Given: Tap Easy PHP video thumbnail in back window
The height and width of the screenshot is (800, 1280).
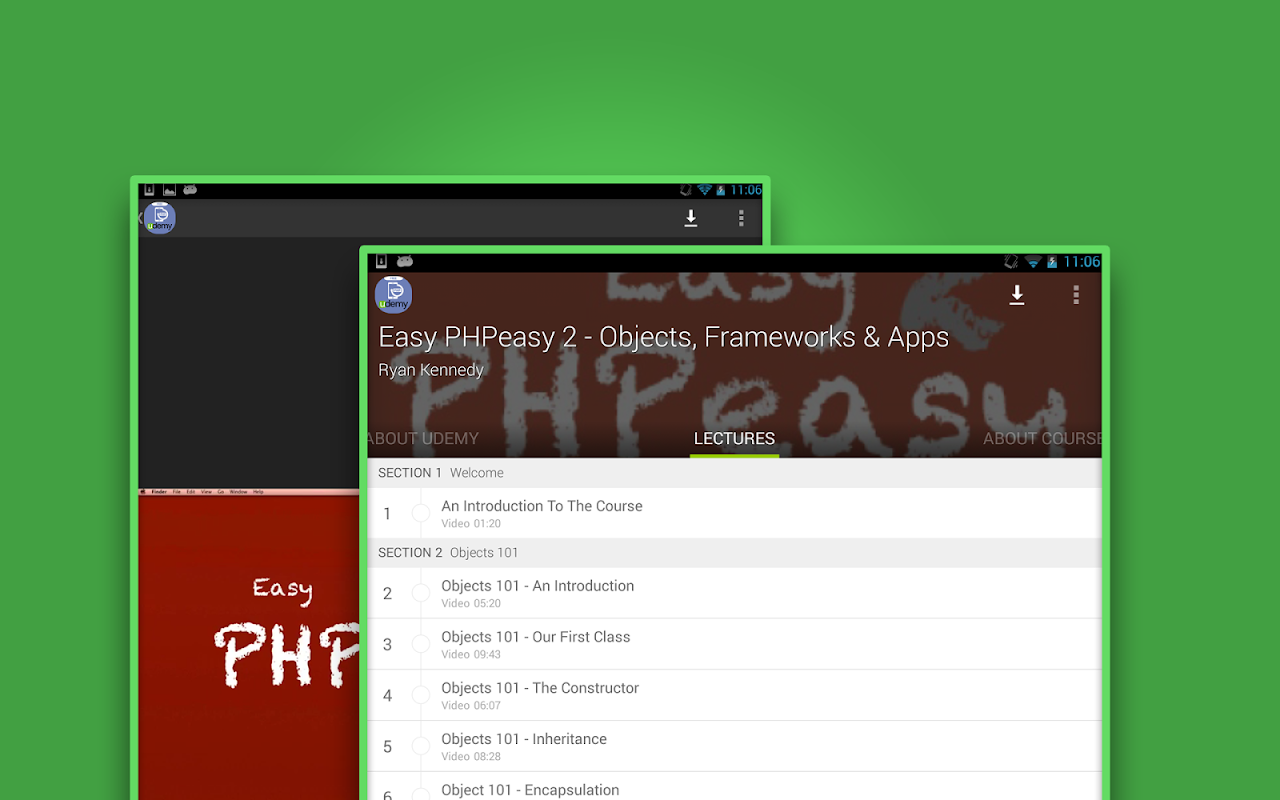Looking at the screenshot, I should pos(248,645).
